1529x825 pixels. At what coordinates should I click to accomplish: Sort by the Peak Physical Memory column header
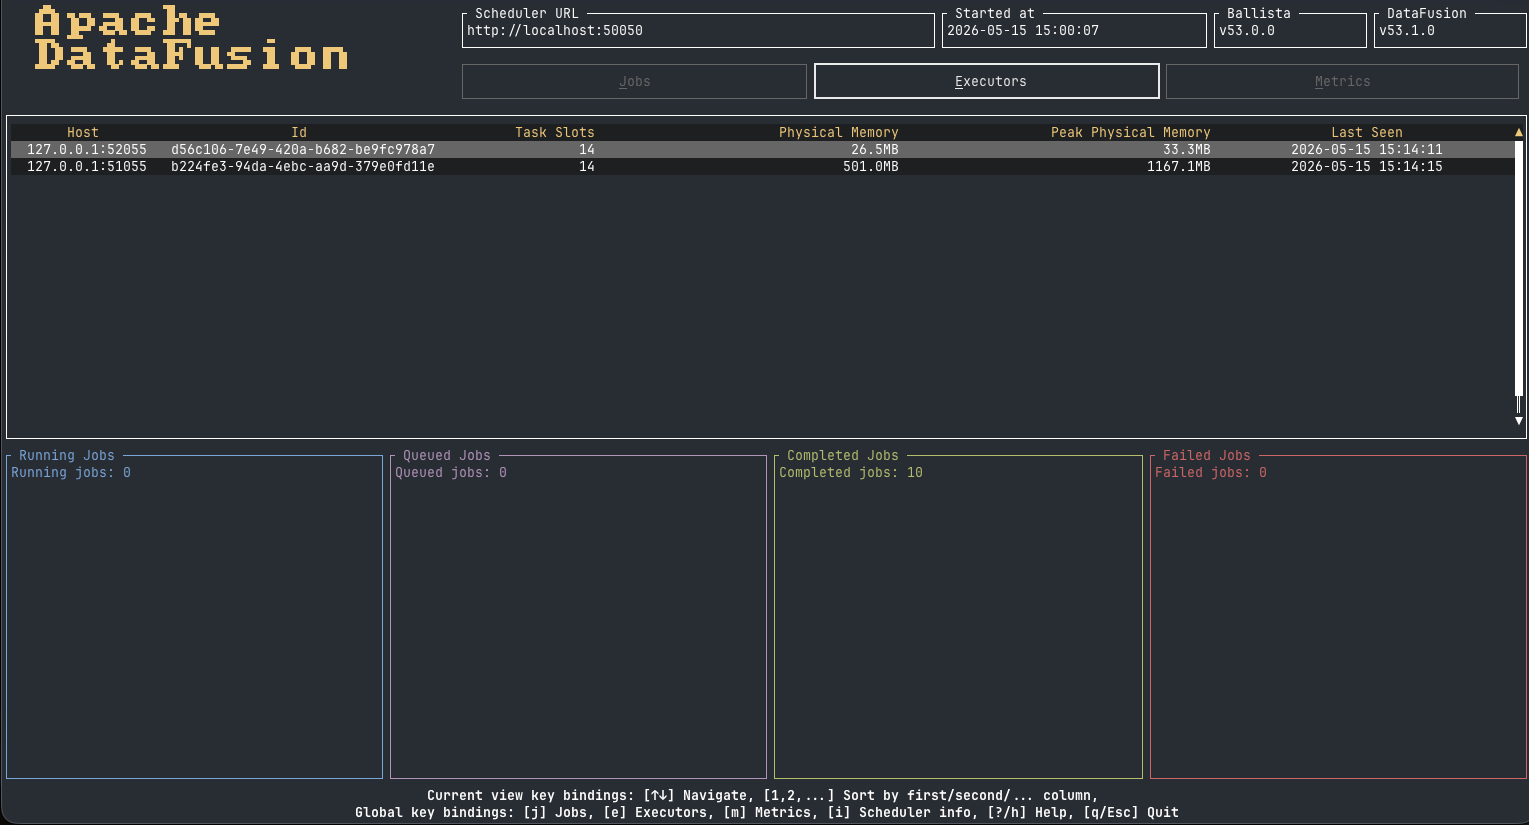click(x=1131, y=132)
